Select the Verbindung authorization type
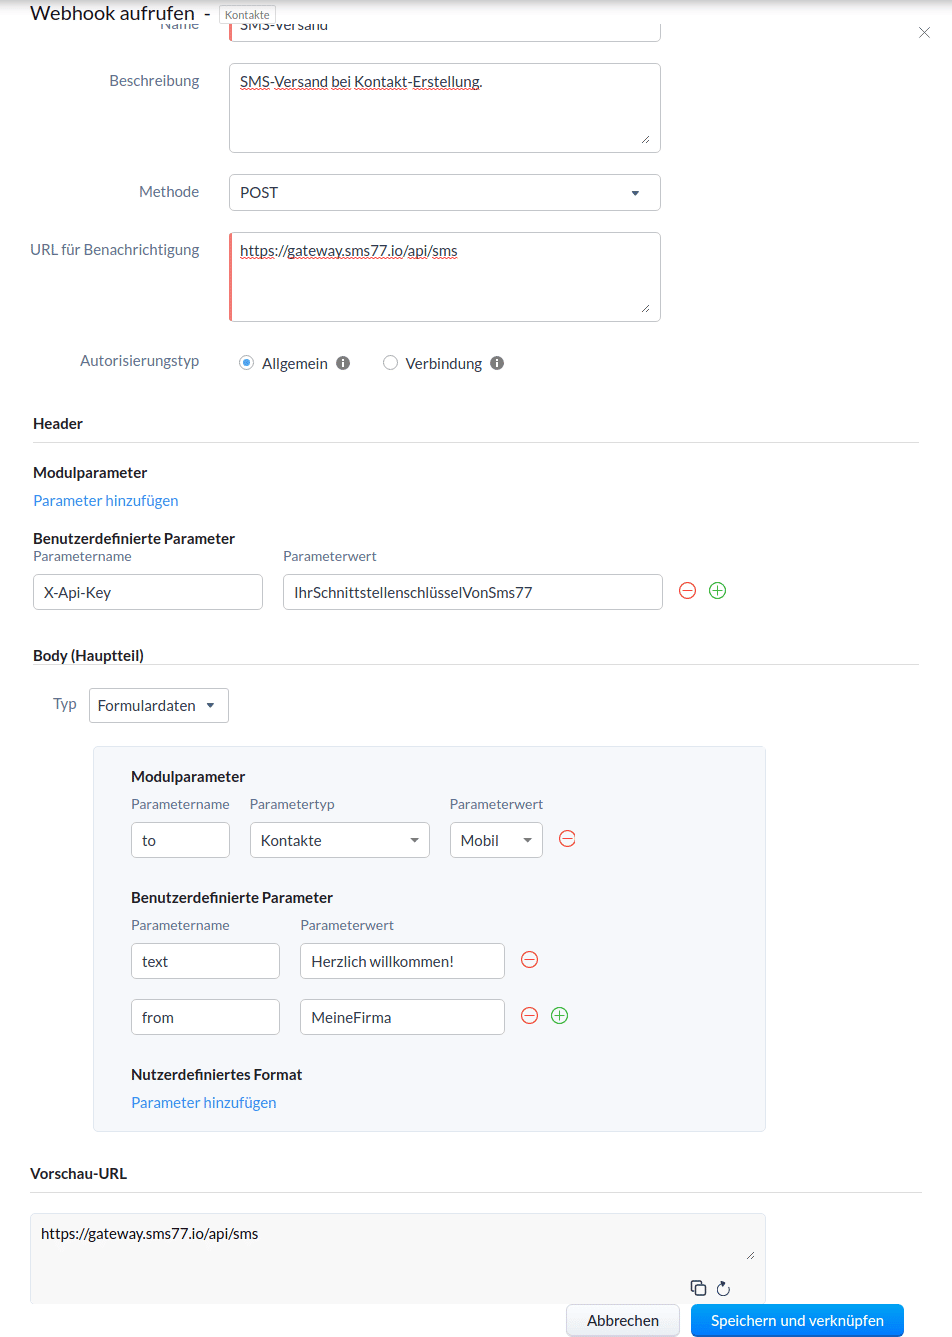Viewport: 952px width, 1337px height. click(x=391, y=363)
